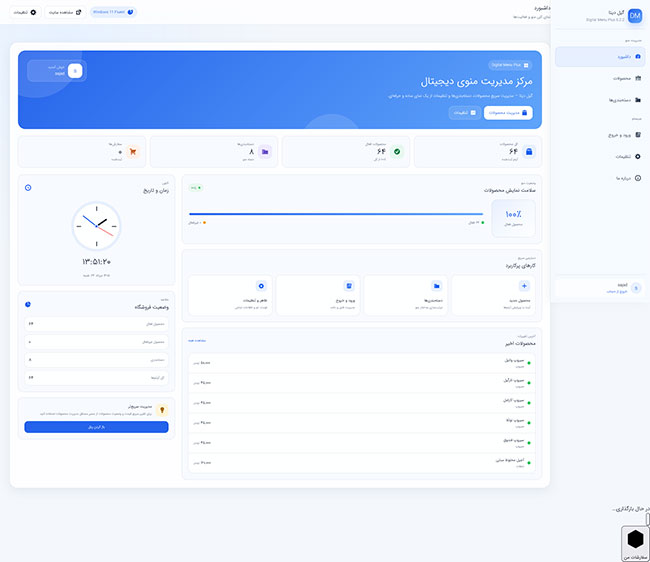The width and height of the screenshot is (650, 562).
Task: Click the محصول غیرفعال row in store status
Action: pyautogui.click(x=97, y=342)
